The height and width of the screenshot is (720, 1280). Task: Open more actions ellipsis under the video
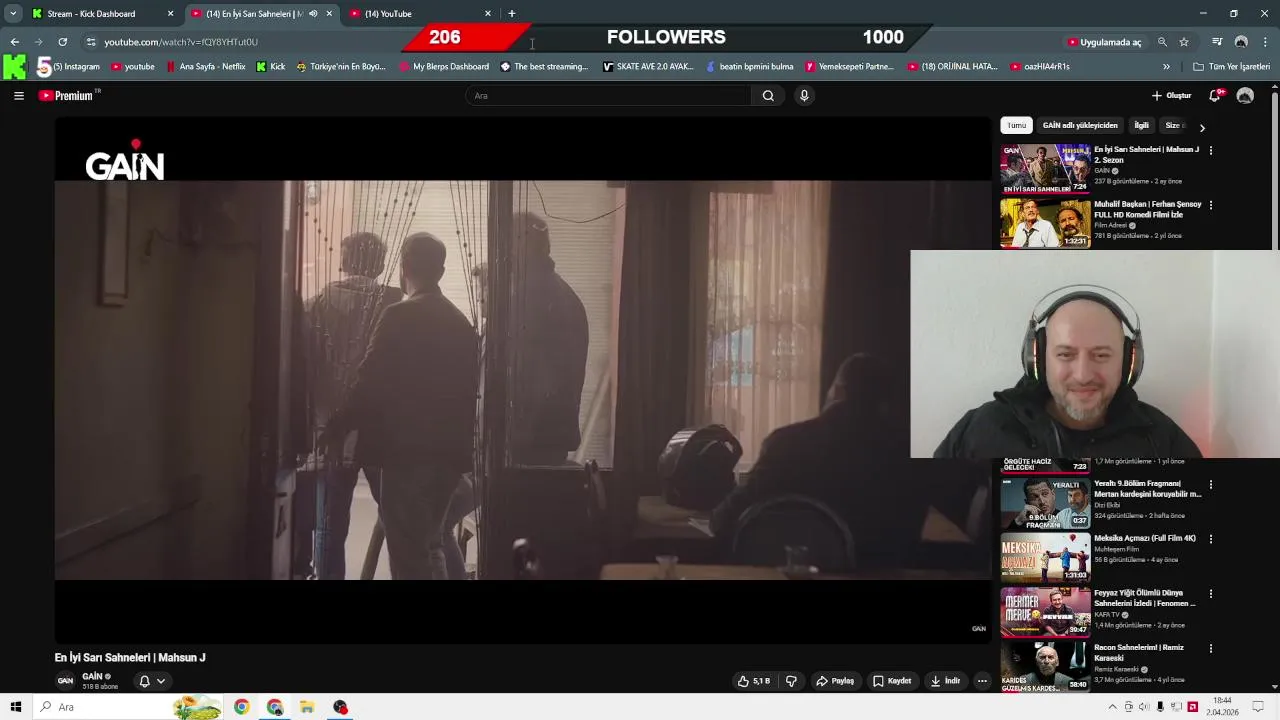click(982, 681)
